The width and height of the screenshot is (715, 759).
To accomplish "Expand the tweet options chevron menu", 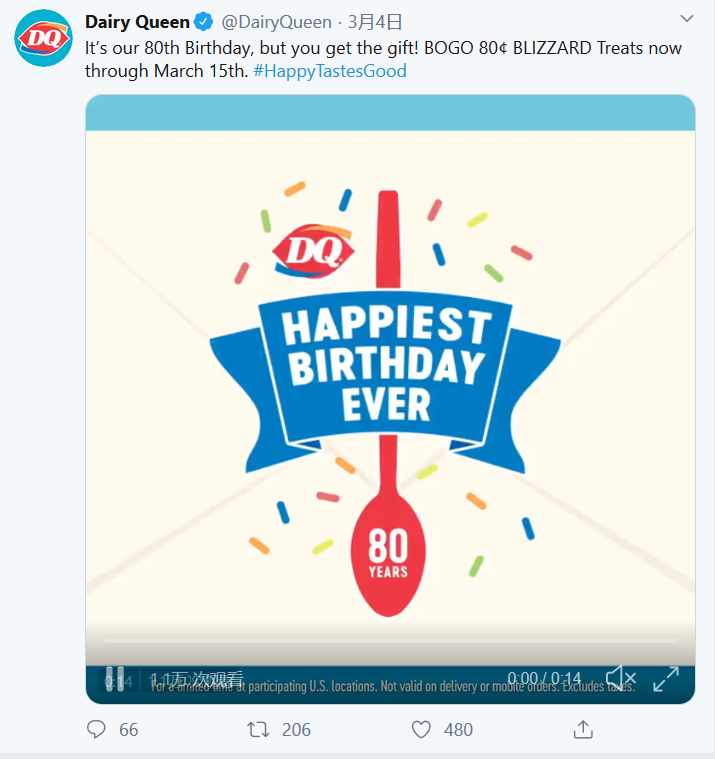I will coord(686,19).
